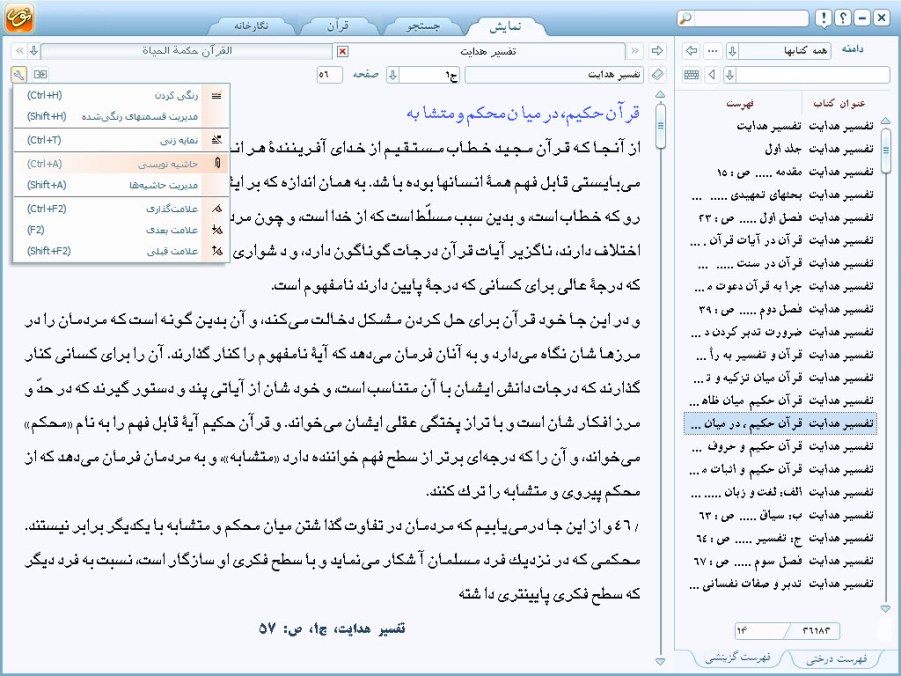Click the index list scrollbar thumb
This screenshot has height=676, width=901.
[885, 149]
